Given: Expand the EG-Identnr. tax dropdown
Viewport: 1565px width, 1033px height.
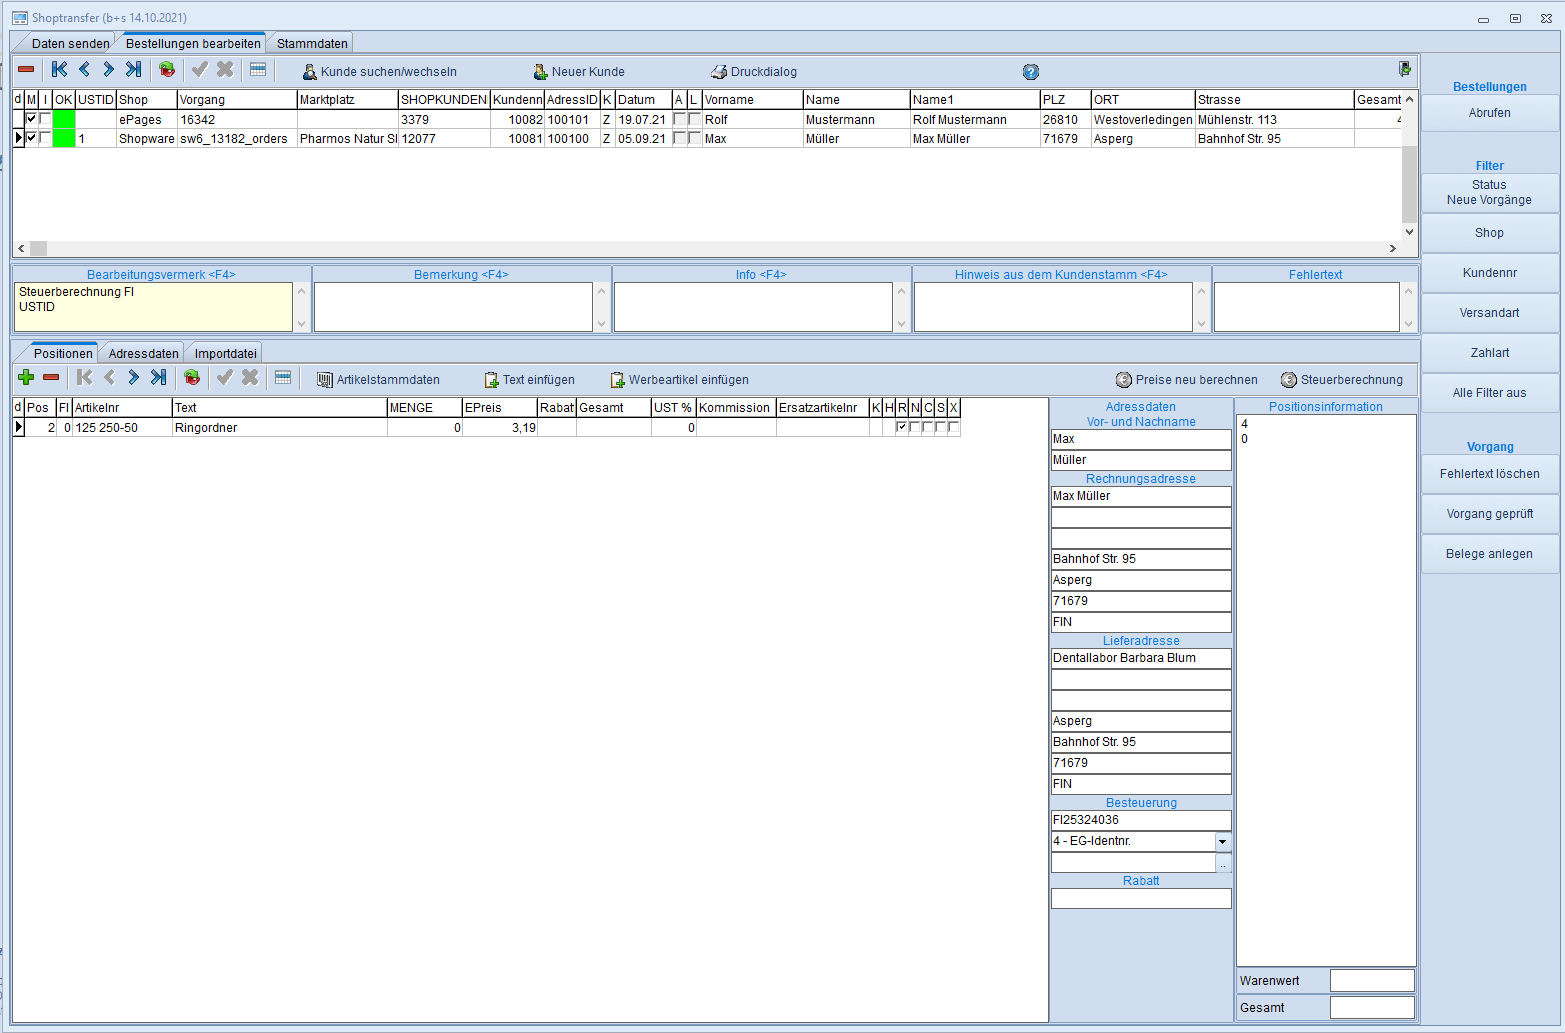Looking at the screenshot, I should click(x=1222, y=842).
